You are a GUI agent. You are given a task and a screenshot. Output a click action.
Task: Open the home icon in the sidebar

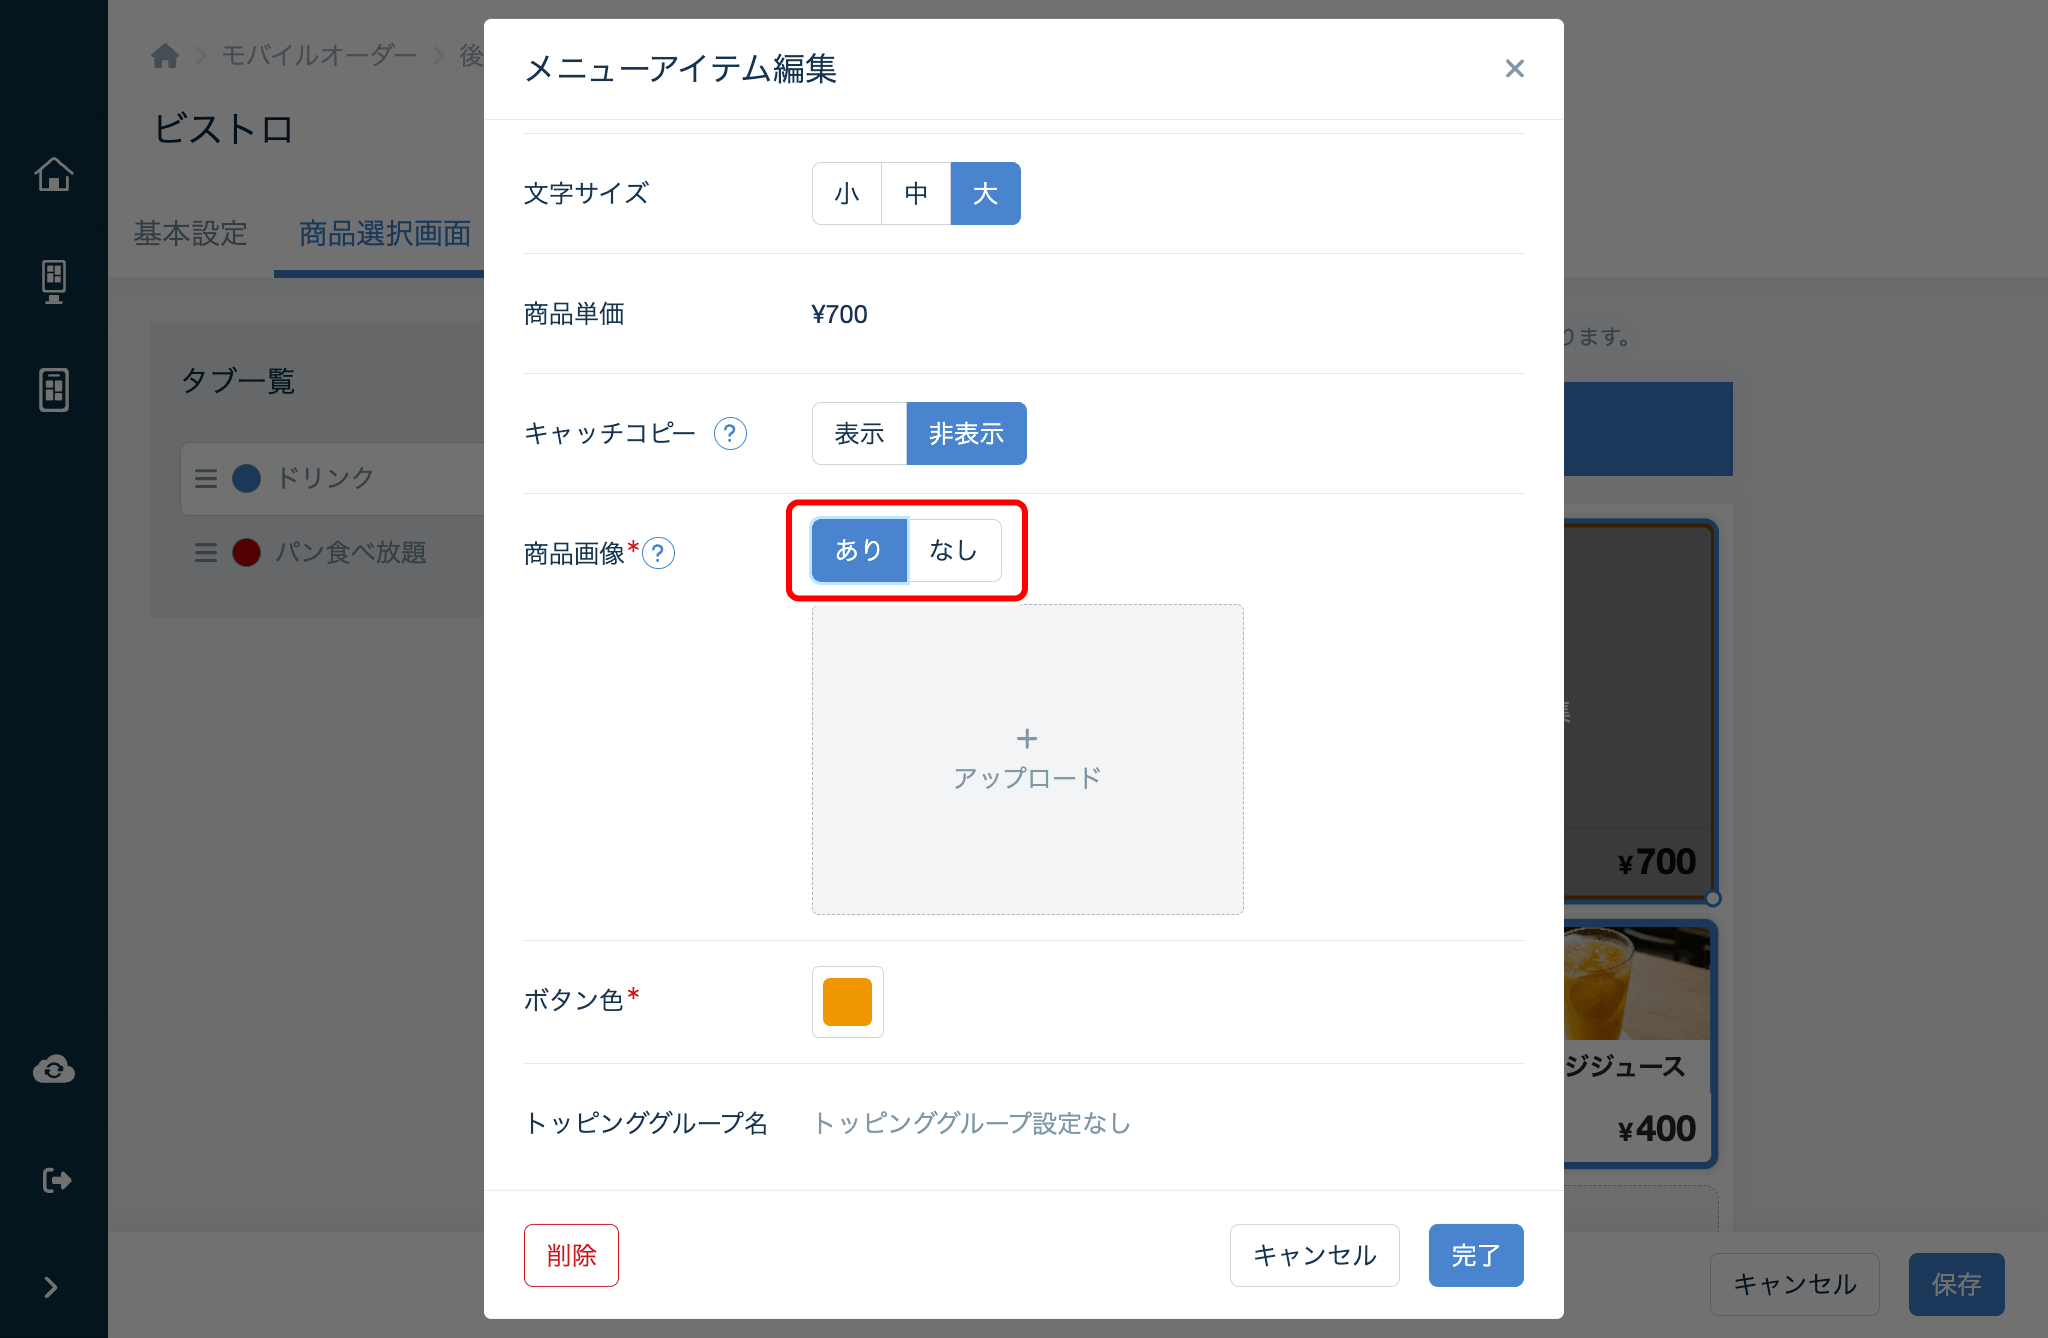click(x=54, y=173)
